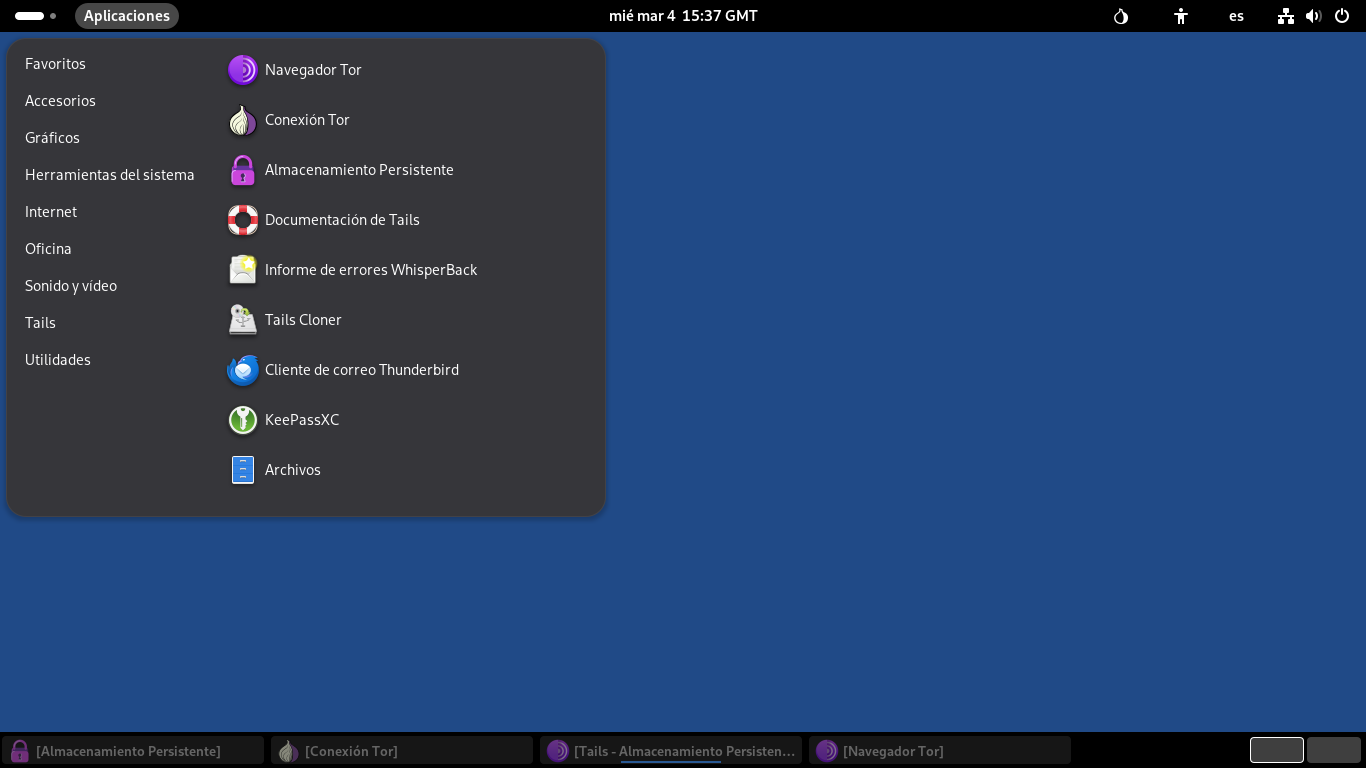Click the Almacenamiento Persistente padlock icon
The height and width of the screenshot is (768, 1366).
(x=243, y=170)
